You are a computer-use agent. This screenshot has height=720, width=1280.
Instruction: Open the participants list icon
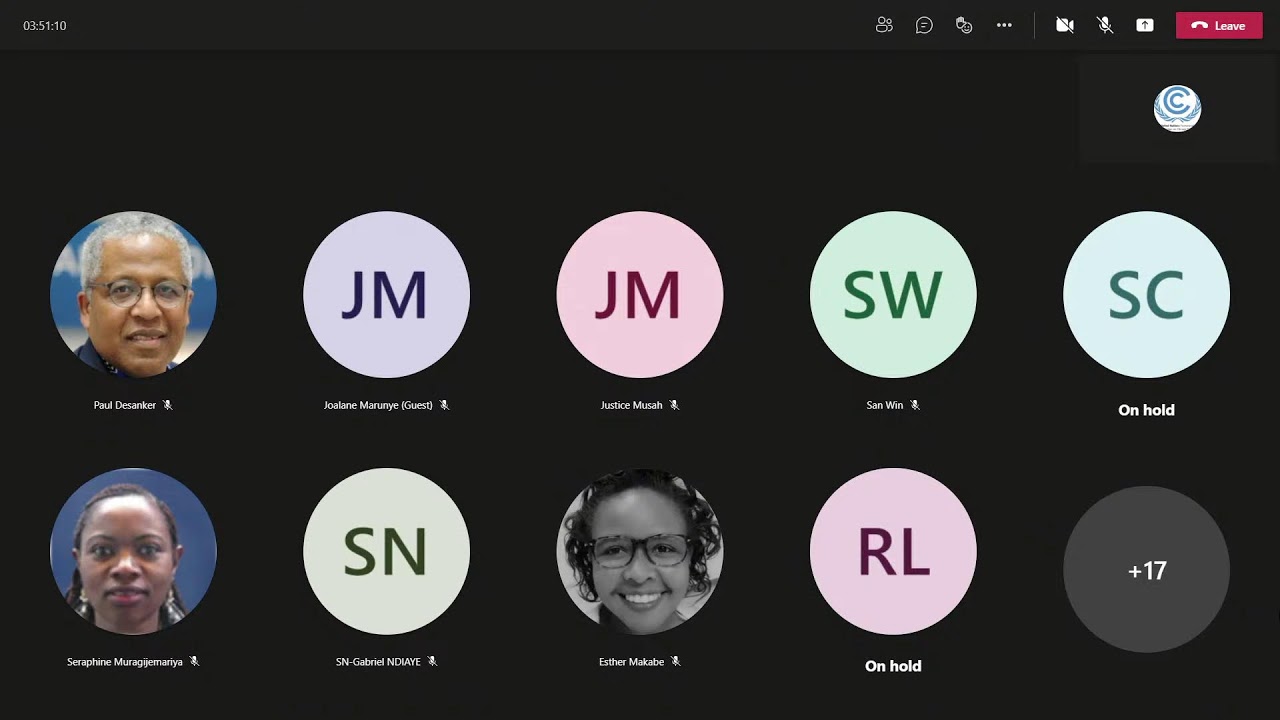[884, 25]
